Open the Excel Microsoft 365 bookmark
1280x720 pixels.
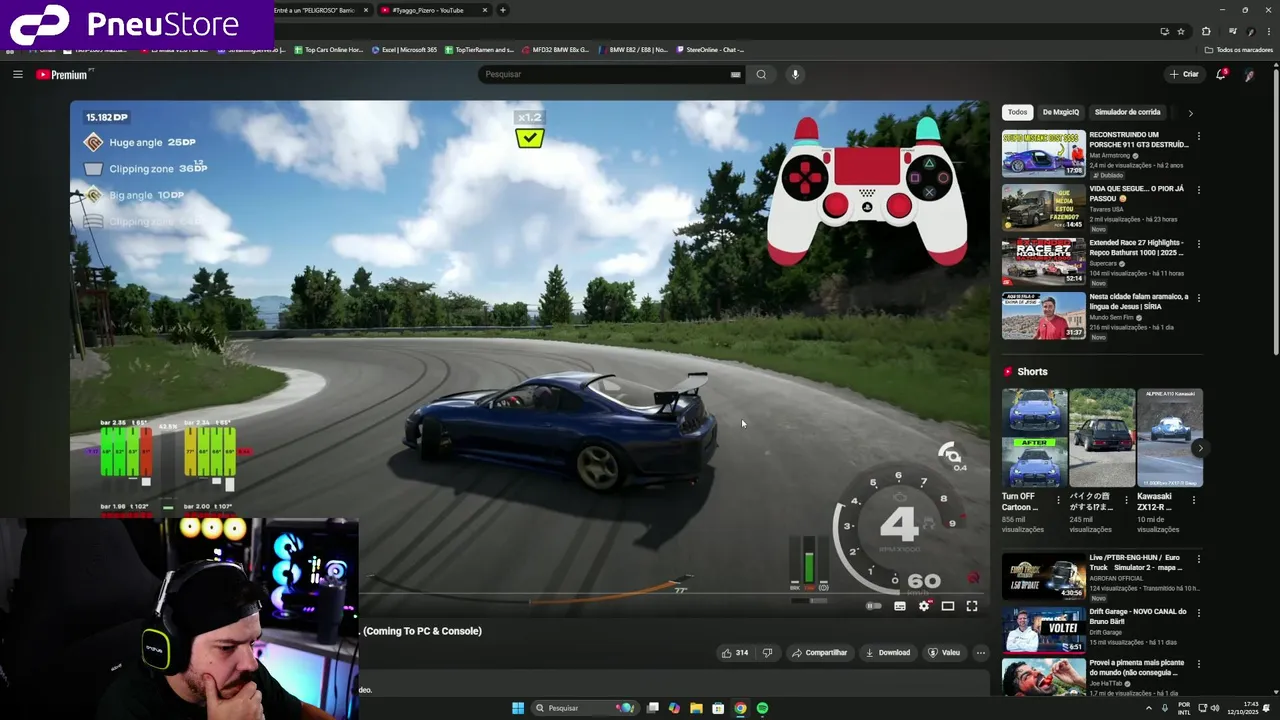coord(404,49)
